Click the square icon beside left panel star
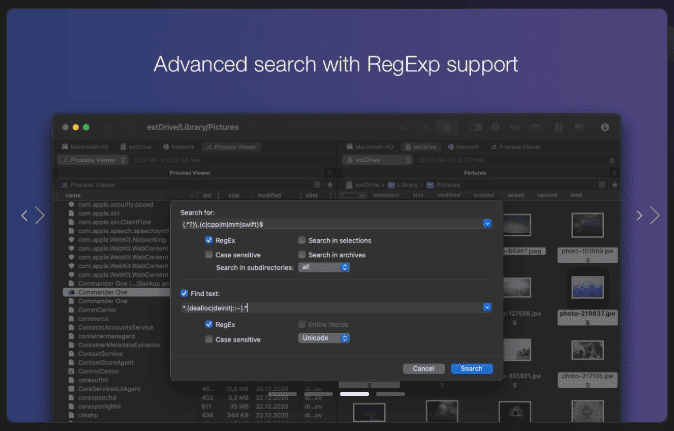 [x=317, y=185]
